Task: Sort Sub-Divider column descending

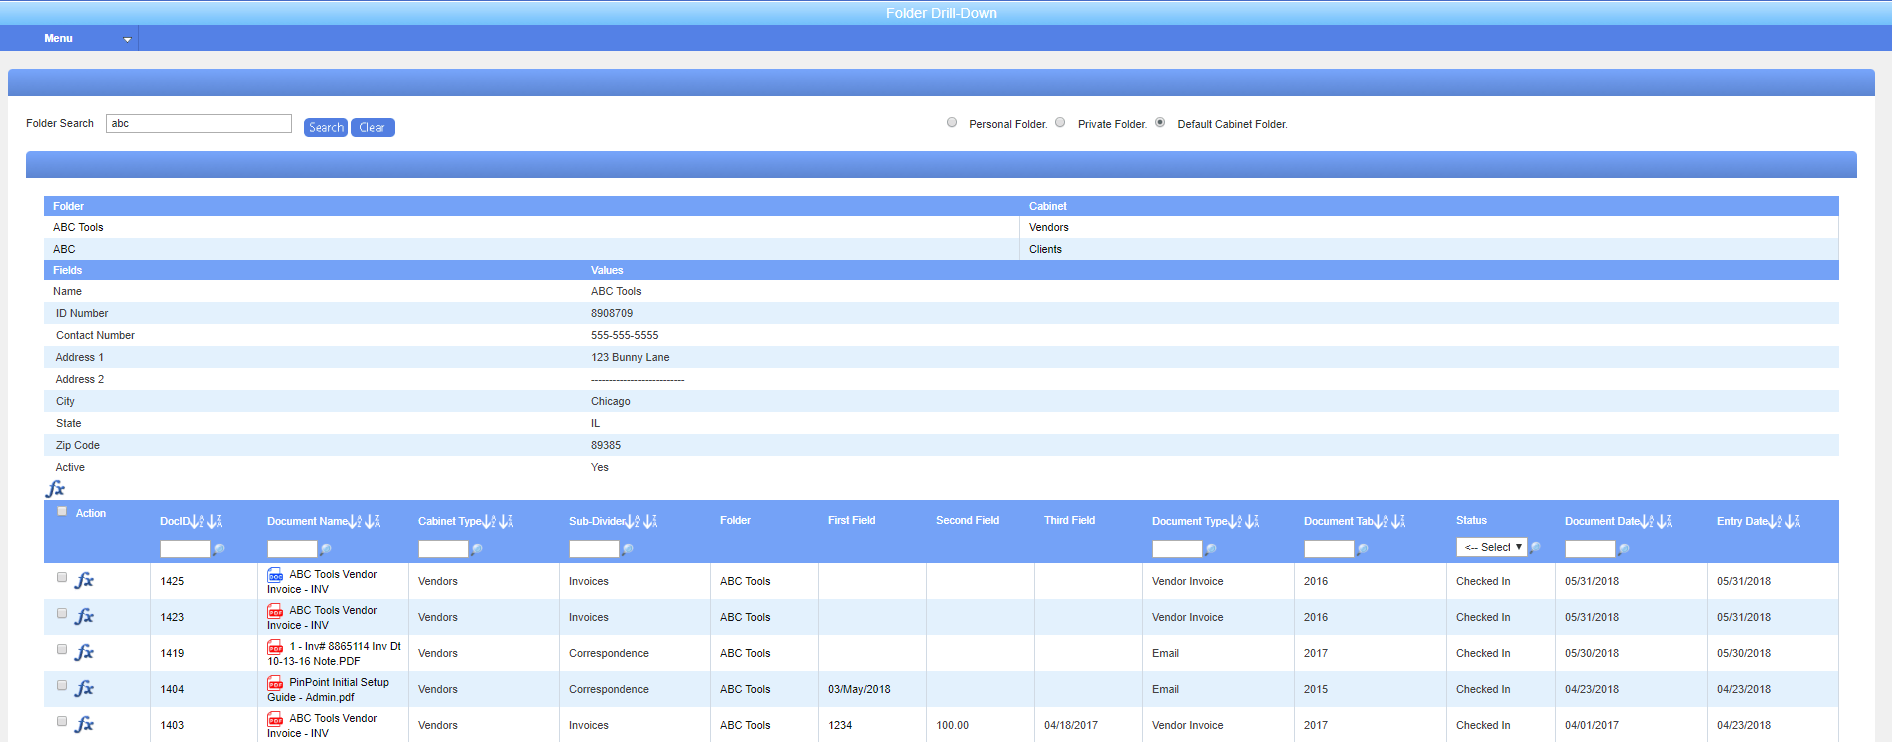Action: tap(651, 521)
